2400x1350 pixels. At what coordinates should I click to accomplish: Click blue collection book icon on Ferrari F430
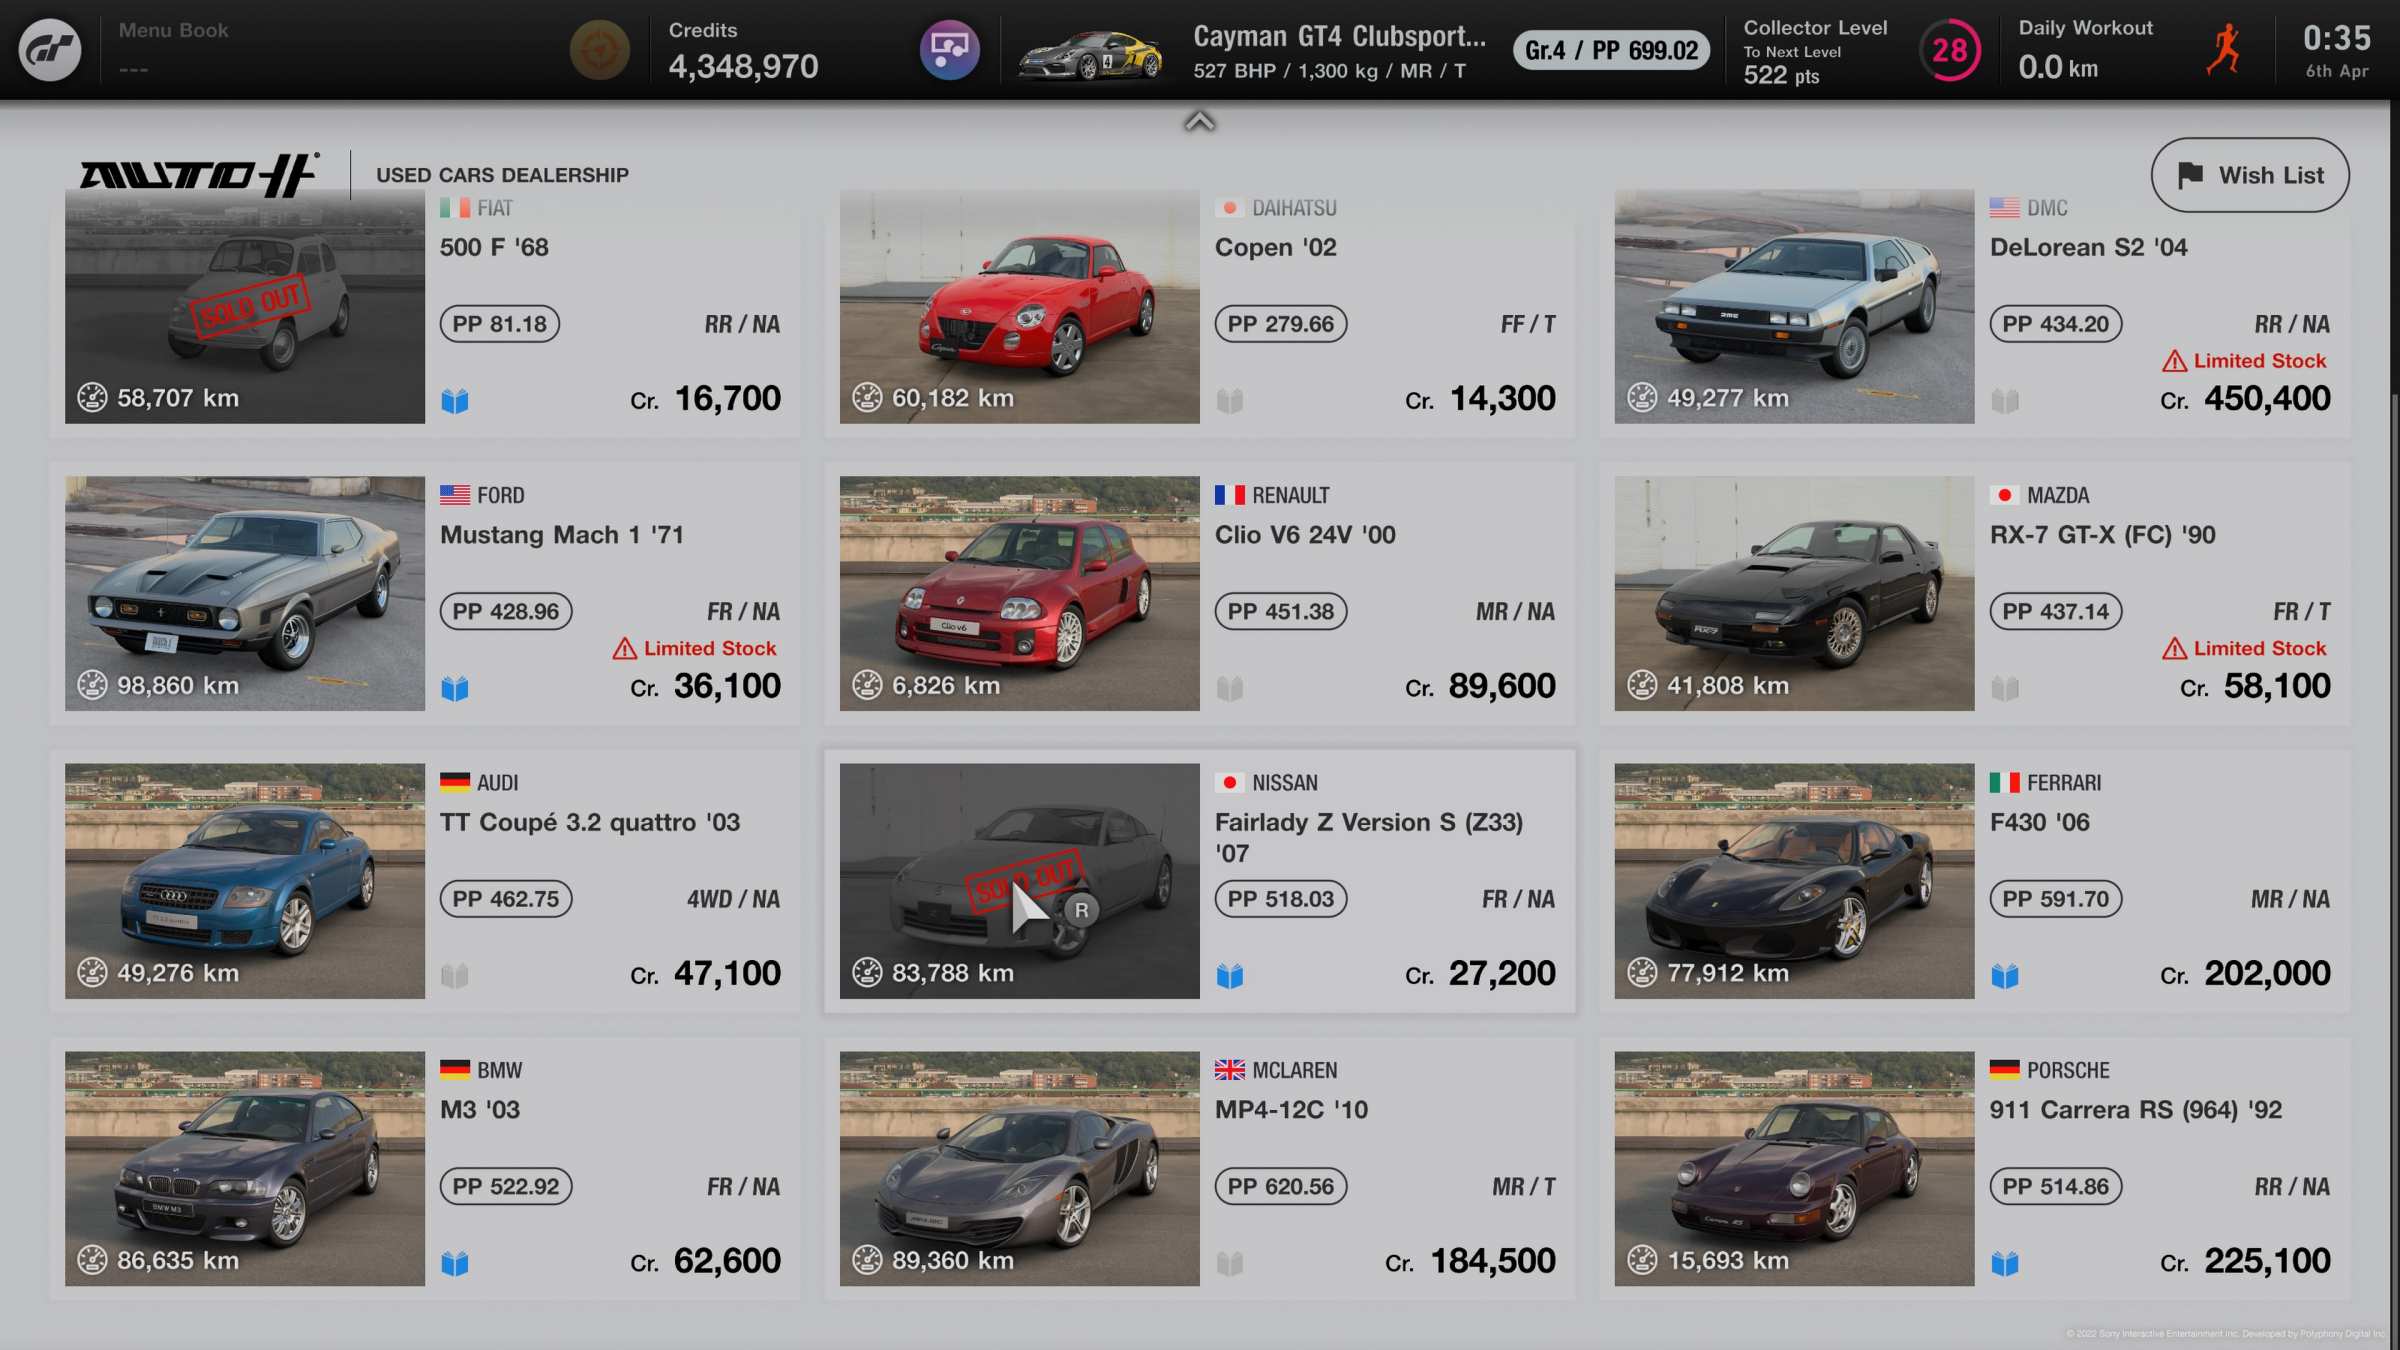(2004, 975)
